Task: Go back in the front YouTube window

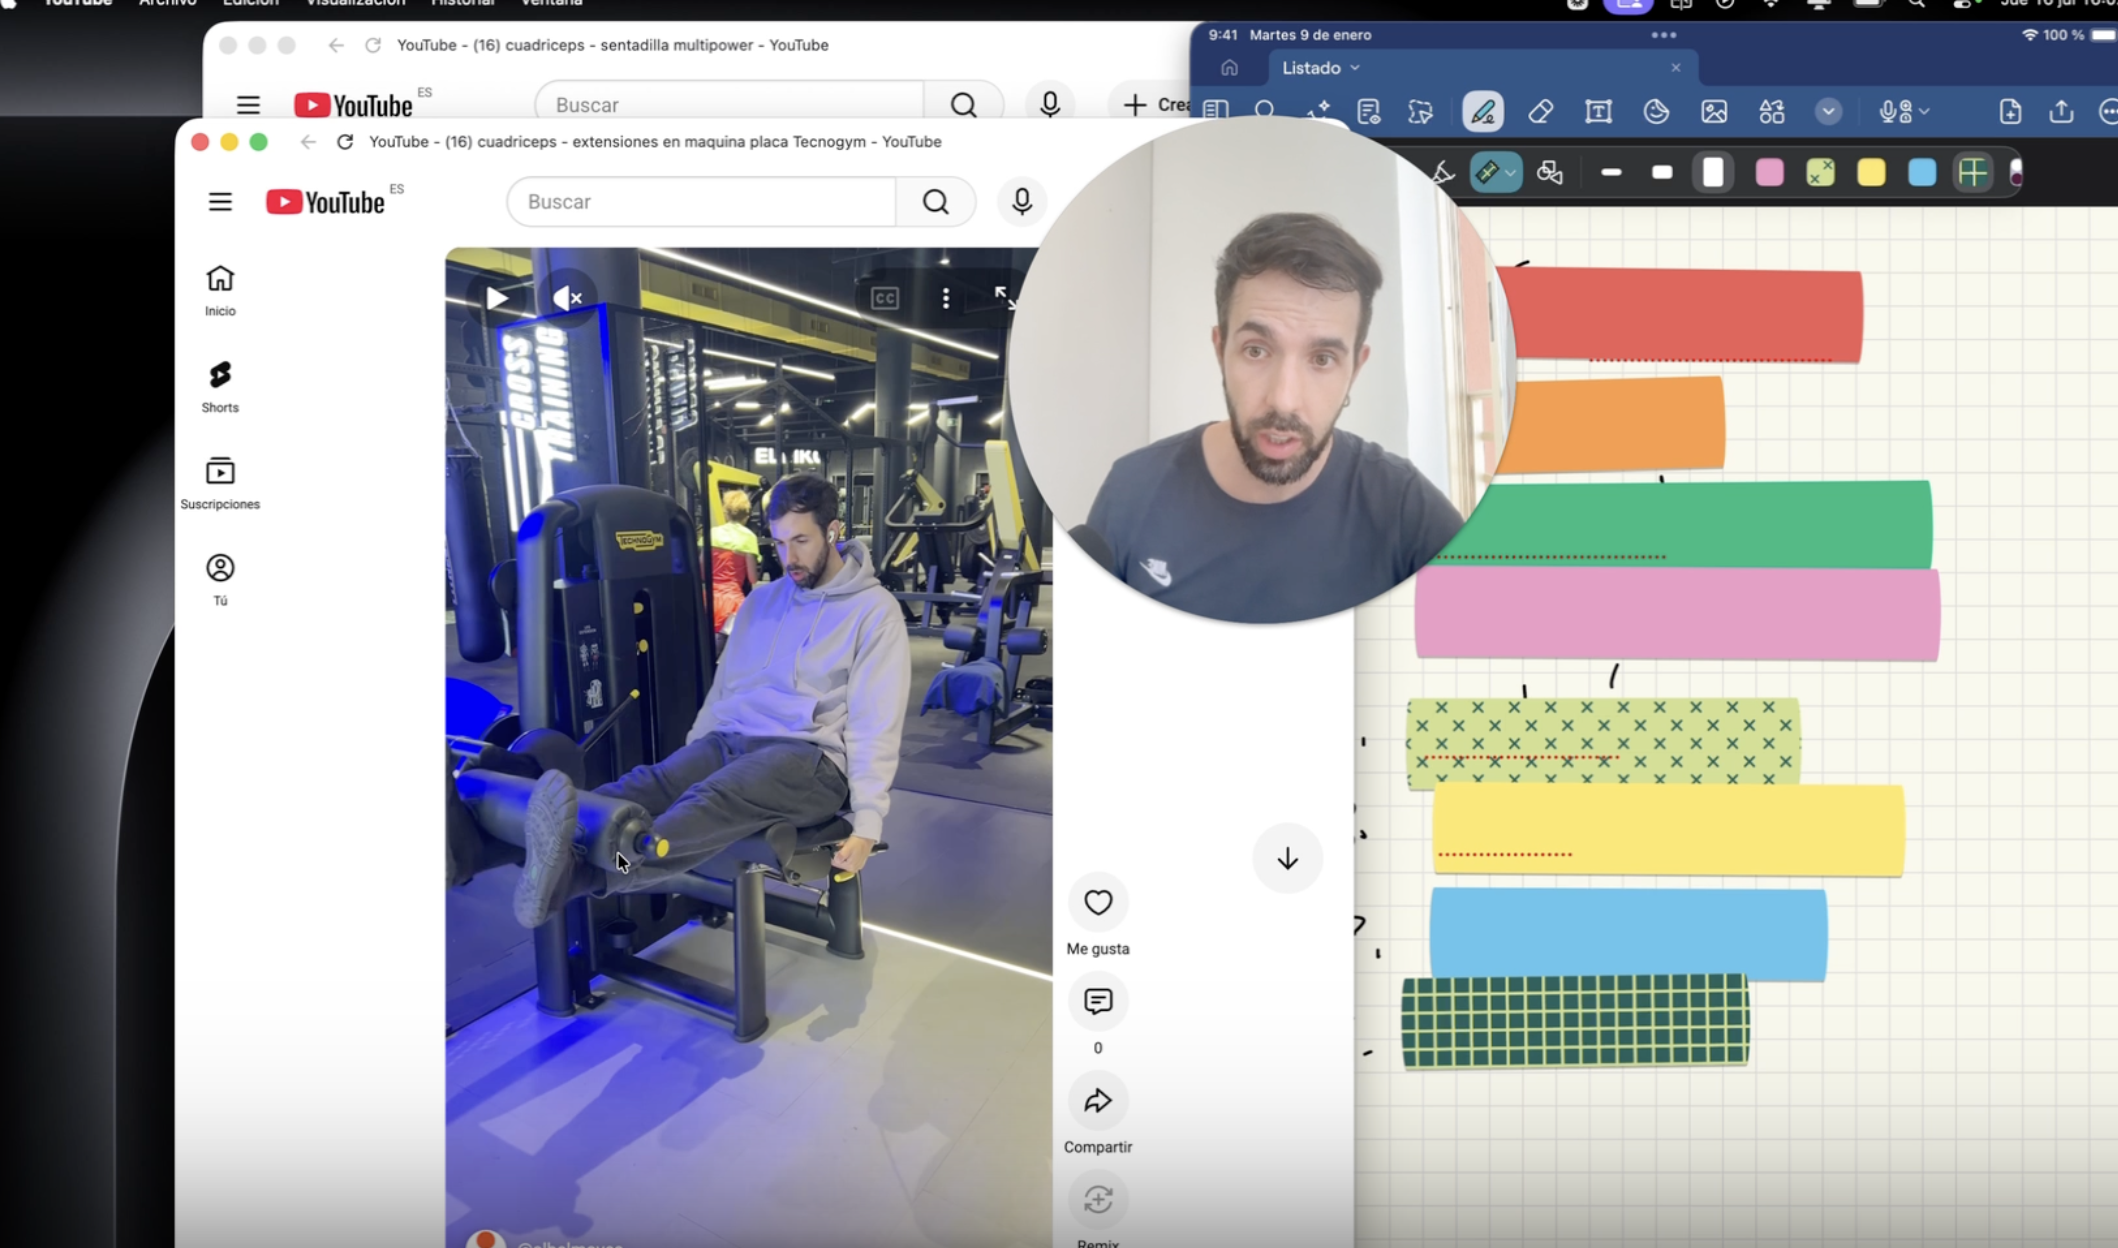Action: click(x=308, y=142)
